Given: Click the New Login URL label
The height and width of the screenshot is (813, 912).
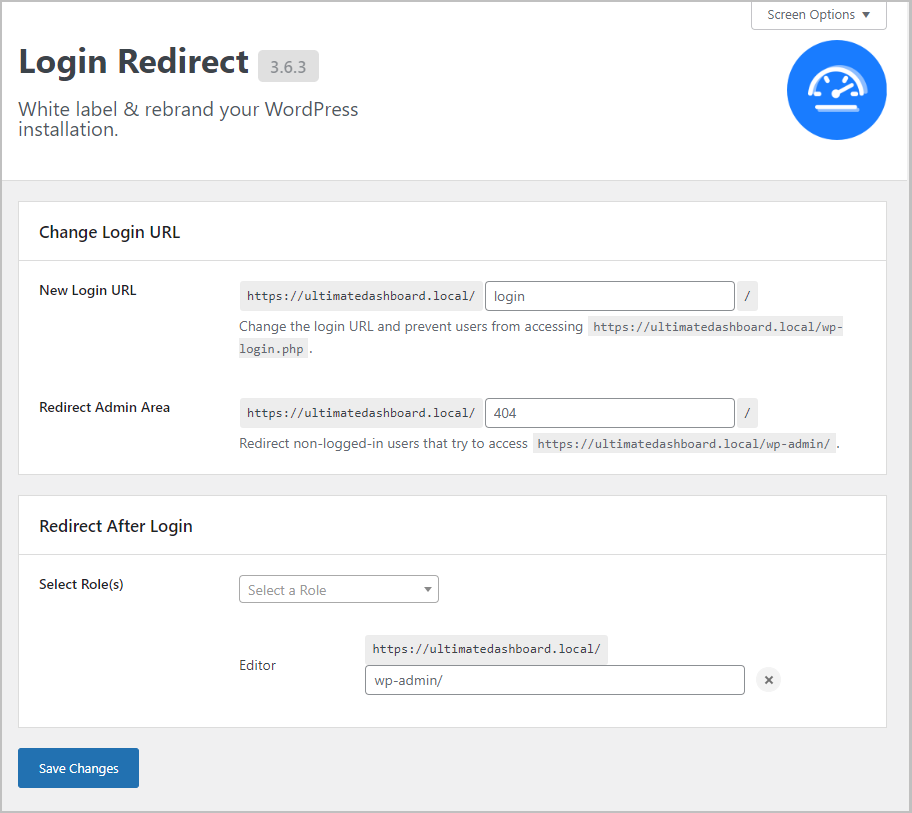Looking at the screenshot, I should pos(88,290).
